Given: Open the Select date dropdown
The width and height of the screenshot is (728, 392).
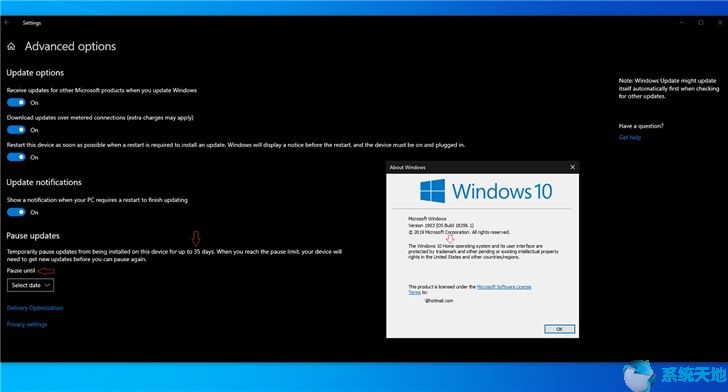Looking at the screenshot, I should 30,285.
